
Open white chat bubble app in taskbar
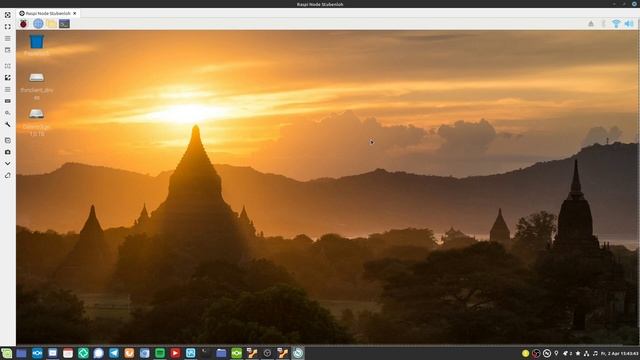click(x=98, y=353)
